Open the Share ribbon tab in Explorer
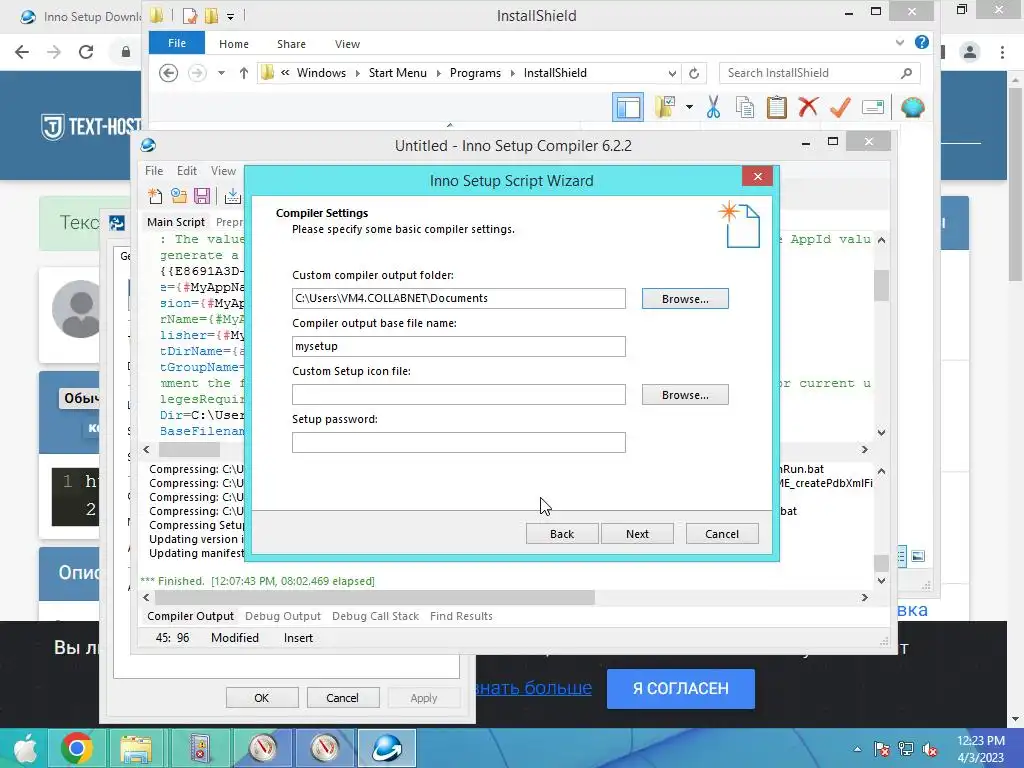The width and height of the screenshot is (1024, 768). (291, 44)
